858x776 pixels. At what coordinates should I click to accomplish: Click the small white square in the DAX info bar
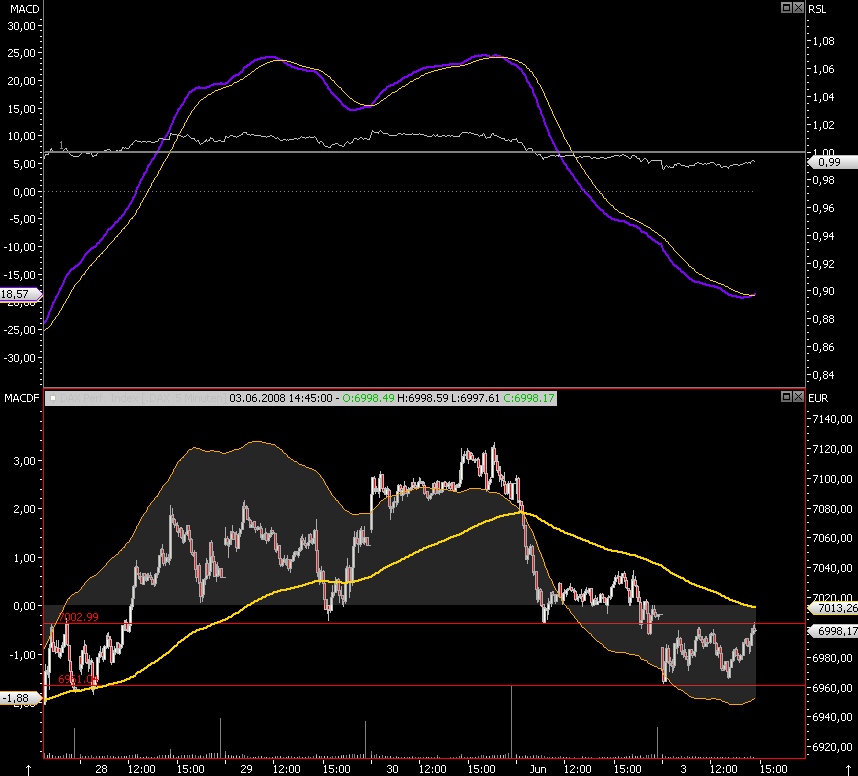tap(53, 398)
